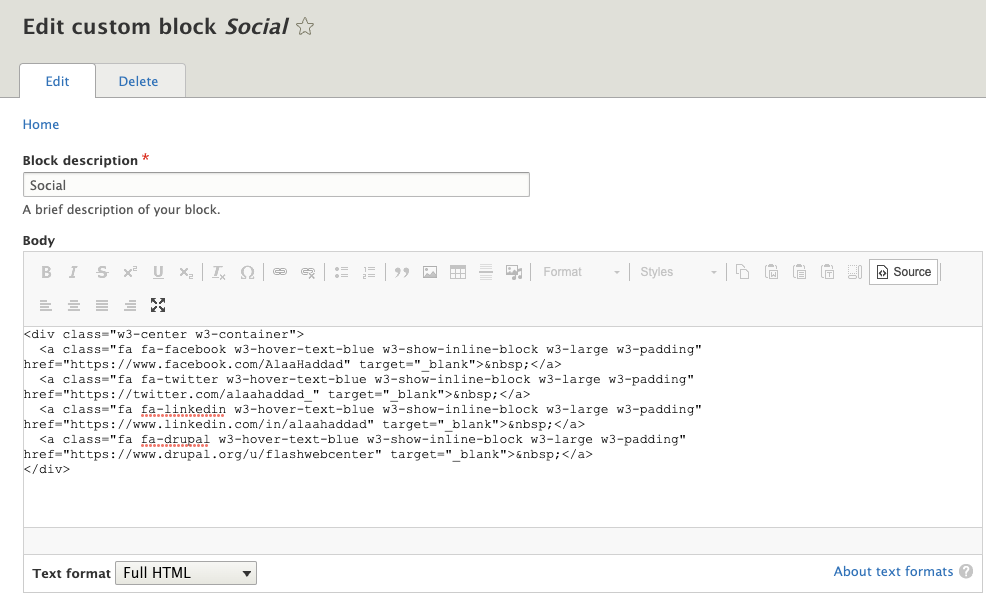Screen dimensions: 986x598
Task: Remove formatting with the Tx icon
Action: point(219,272)
